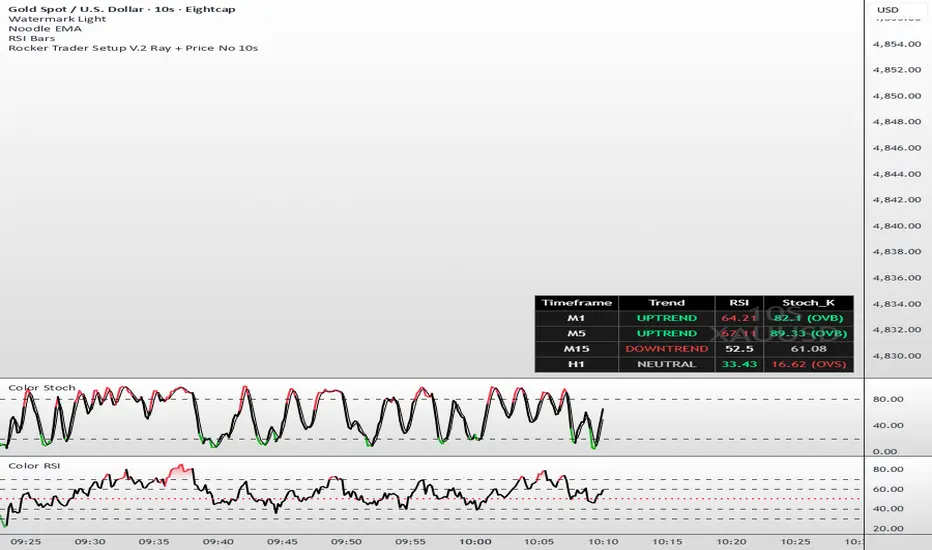Select the RSI Bars indicator label
932x550 pixels.
32,38
